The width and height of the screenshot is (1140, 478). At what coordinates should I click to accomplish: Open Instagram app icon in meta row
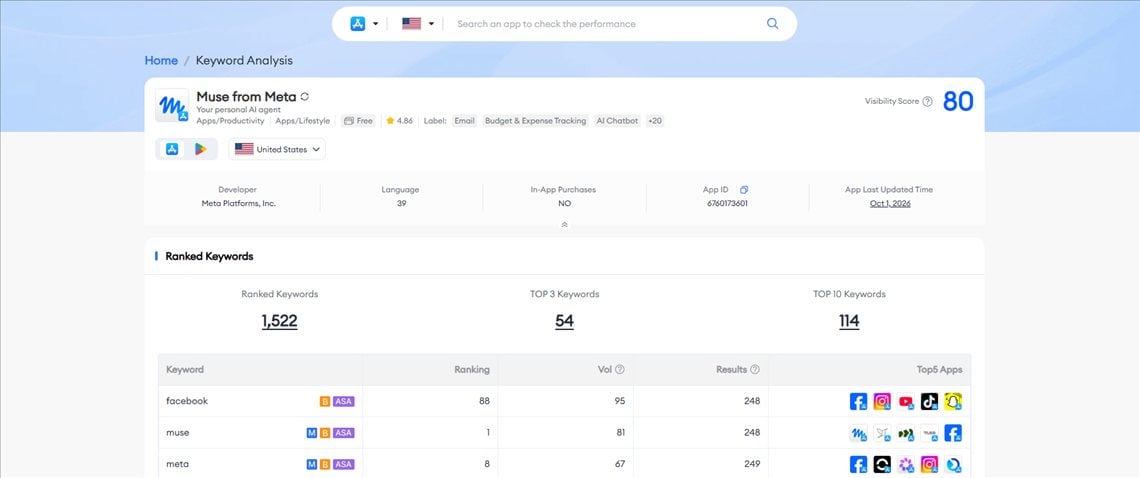(x=929, y=464)
